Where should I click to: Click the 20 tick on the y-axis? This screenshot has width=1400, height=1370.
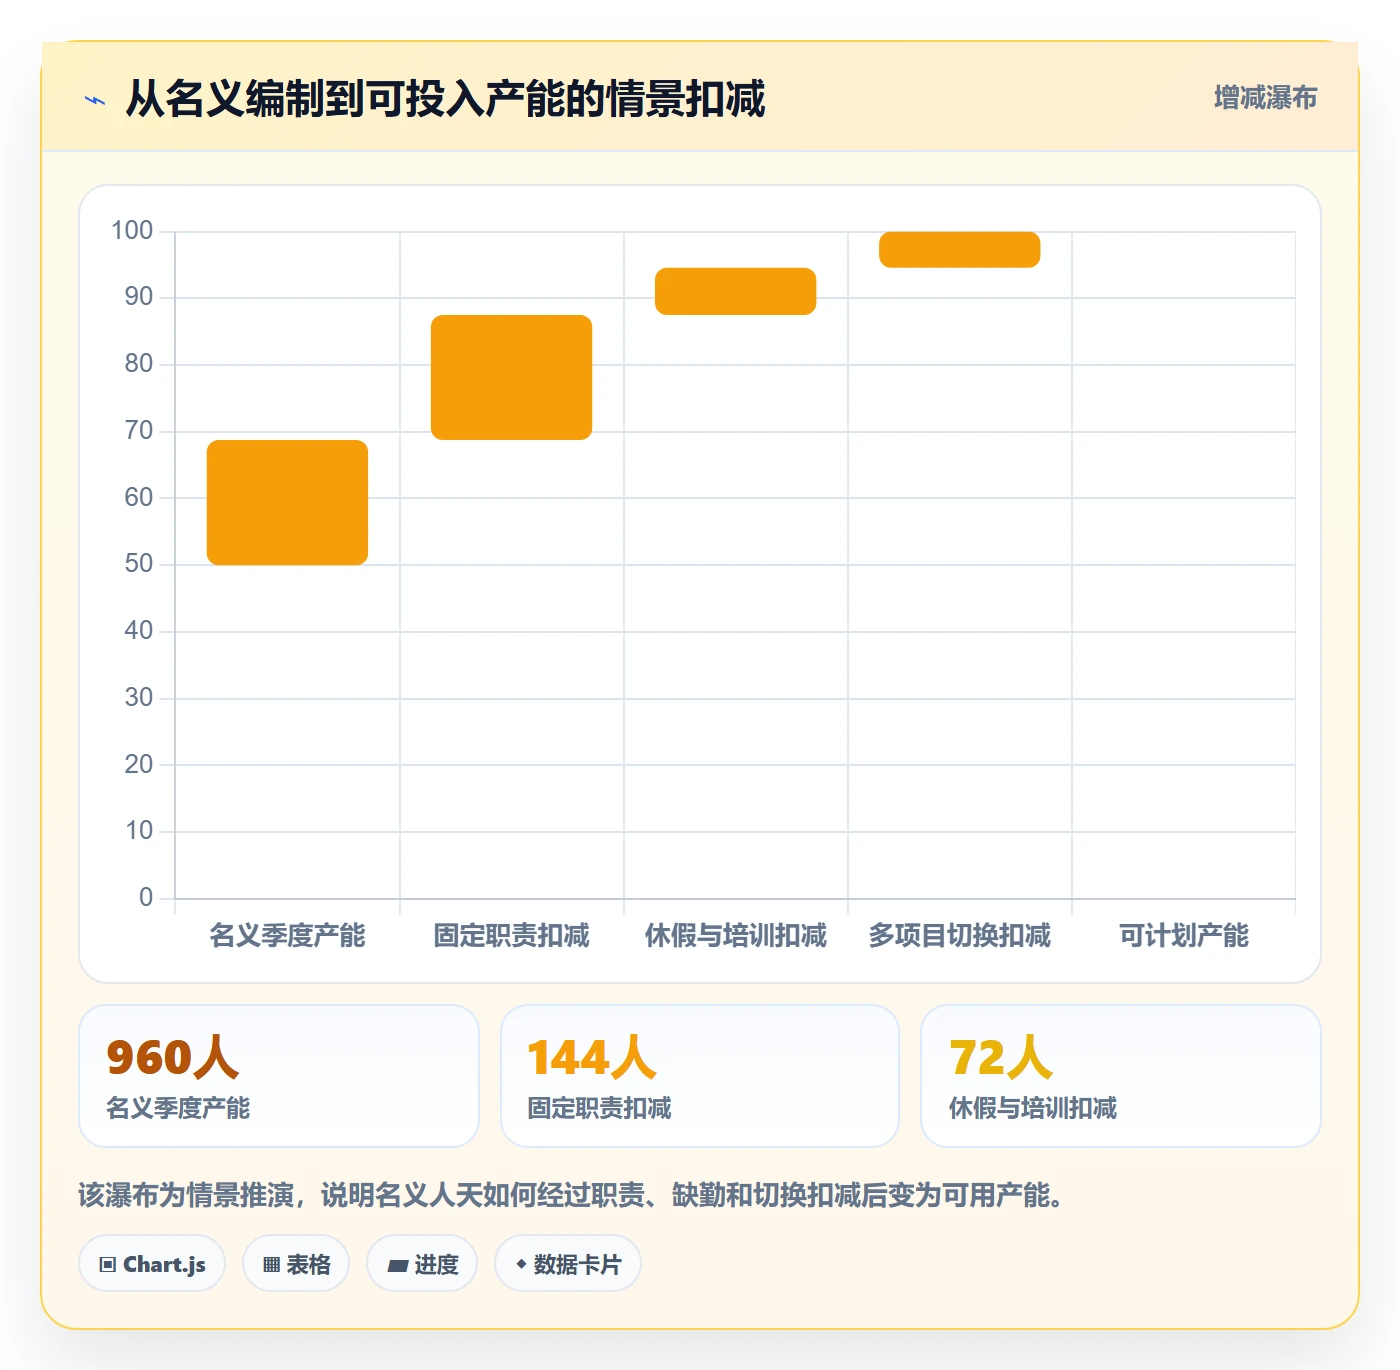(139, 765)
